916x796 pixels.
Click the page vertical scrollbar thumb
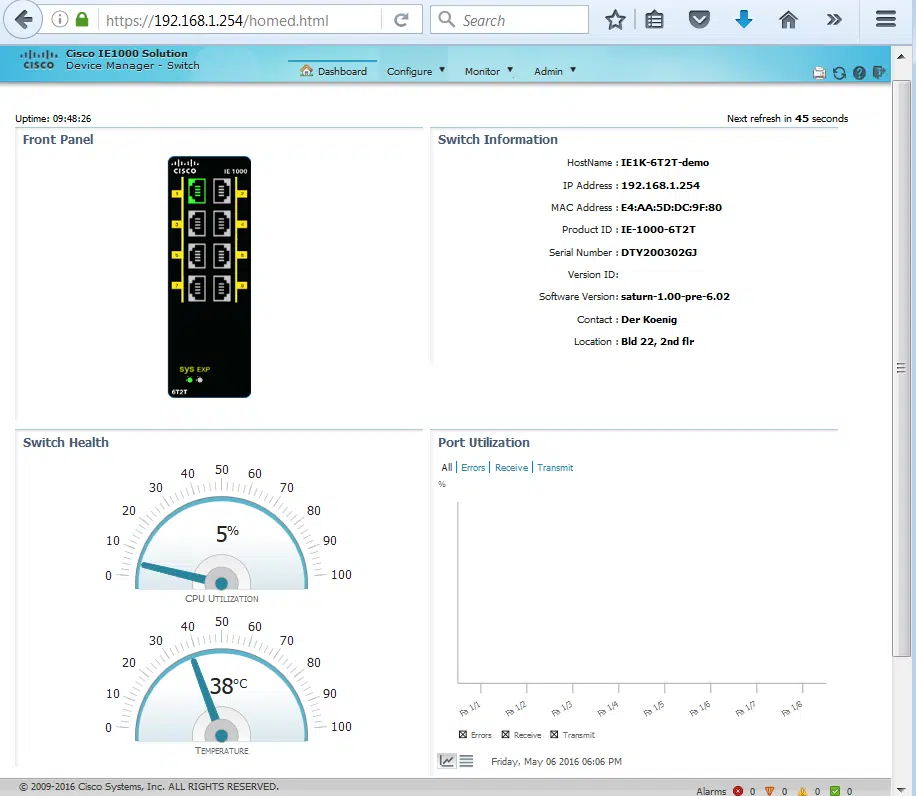(901, 368)
